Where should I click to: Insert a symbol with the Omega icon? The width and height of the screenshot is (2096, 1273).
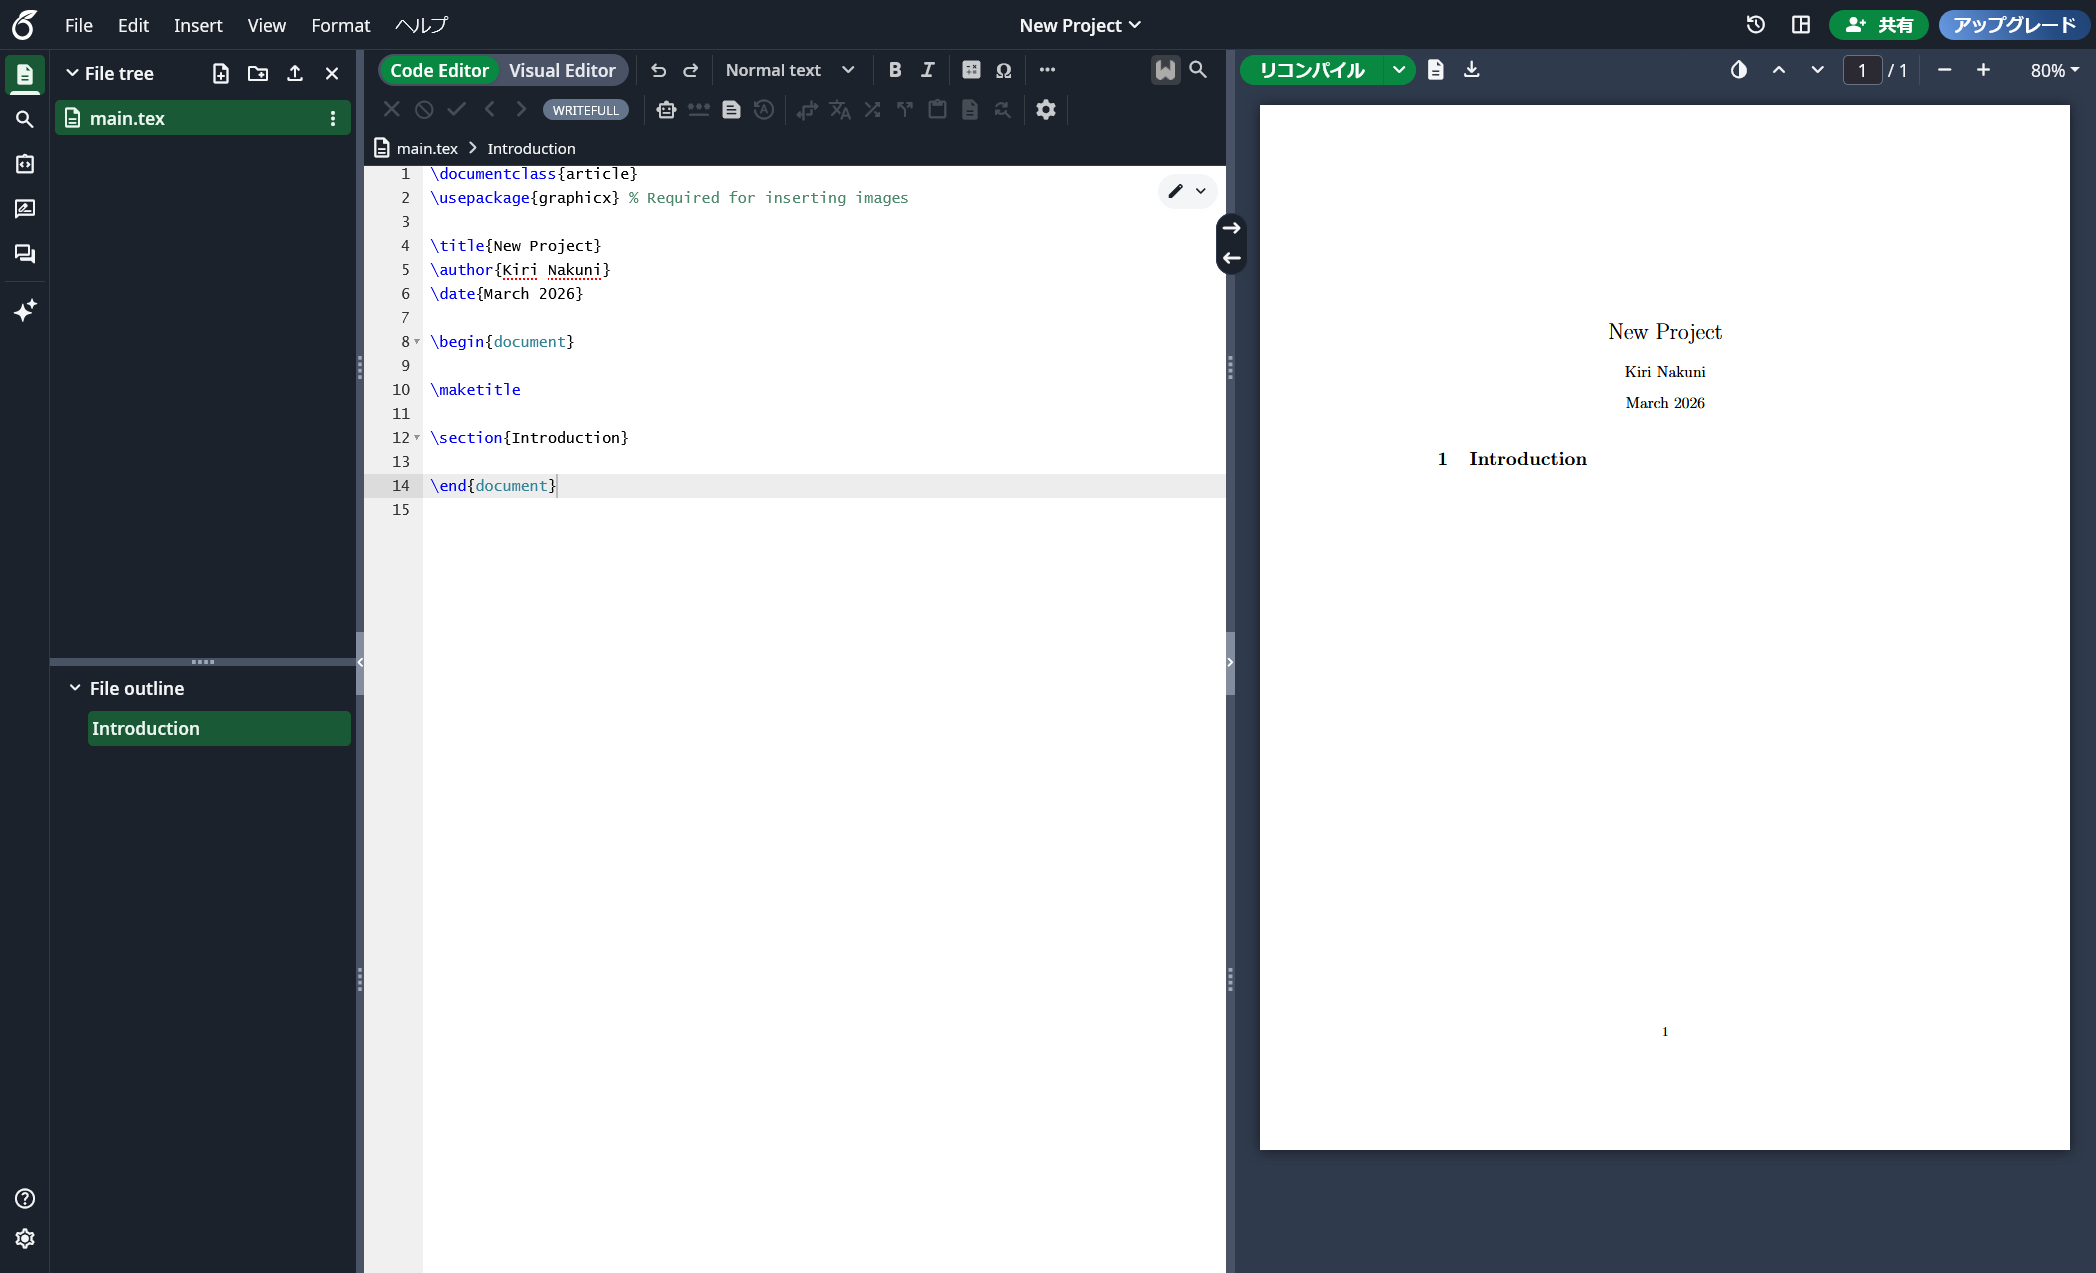coord(1003,70)
